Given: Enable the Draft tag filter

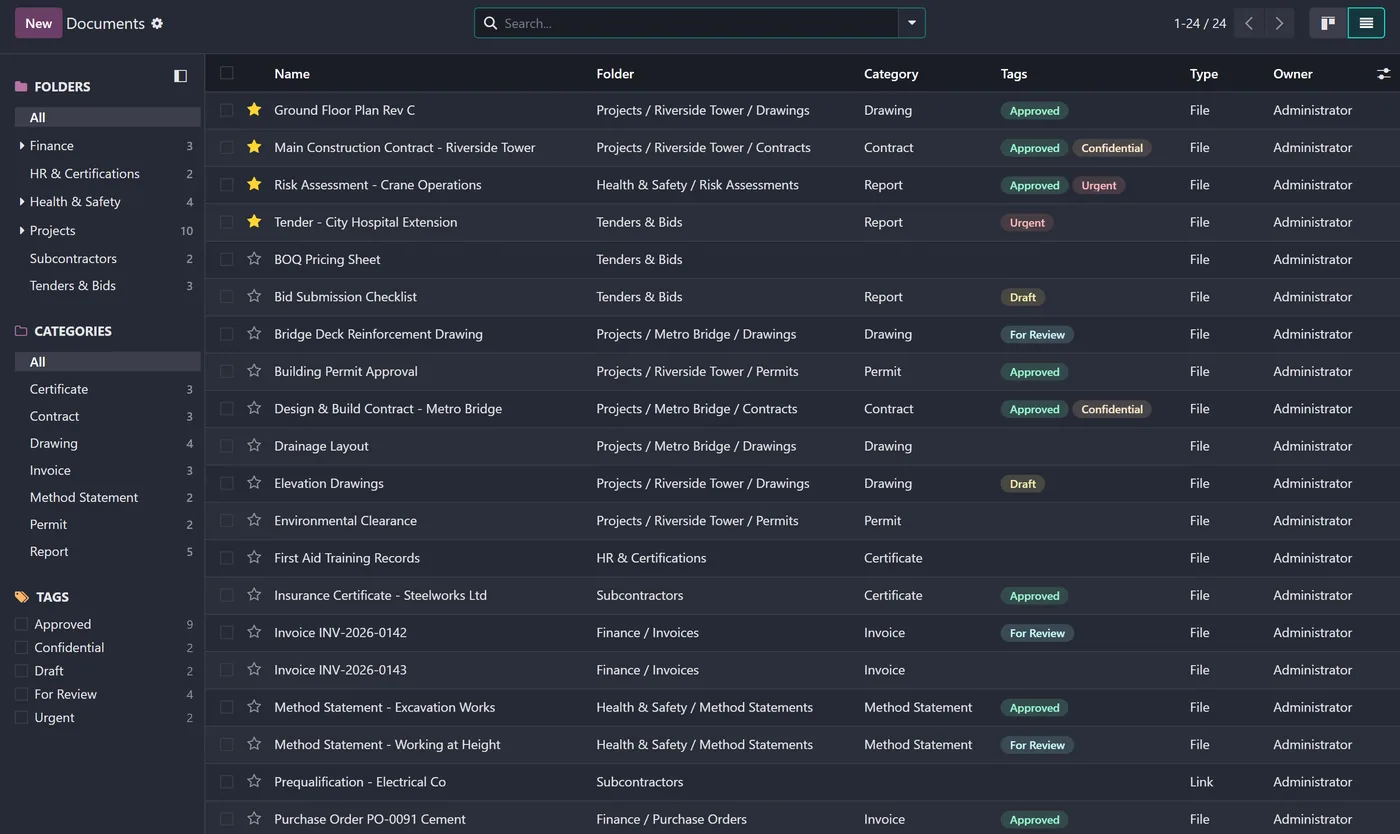Looking at the screenshot, I should [x=21, y=671].
